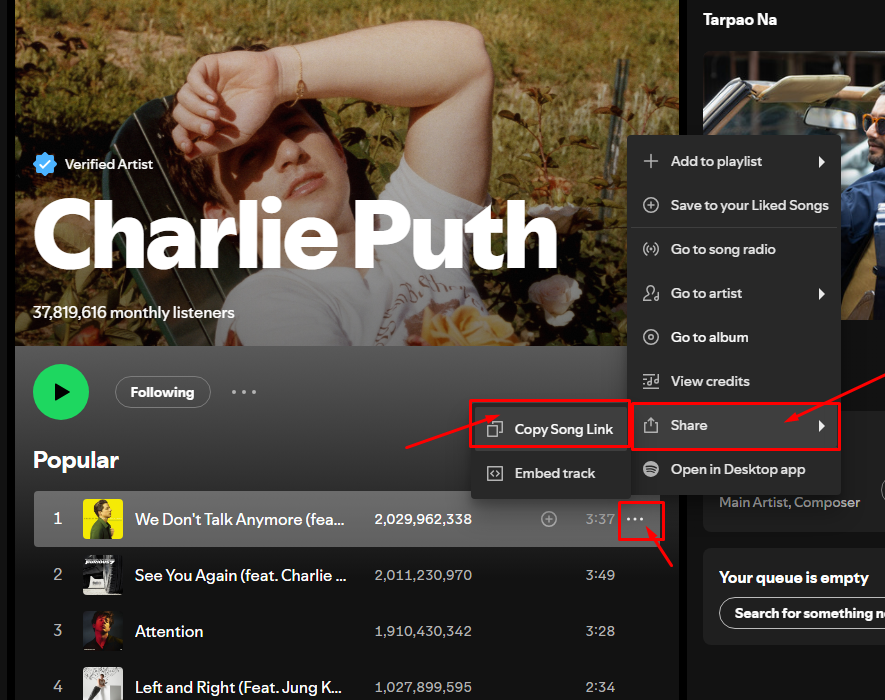Open the Left and Right album cover
This screenshot has height=700, width=885.
(x=103, y=684)
